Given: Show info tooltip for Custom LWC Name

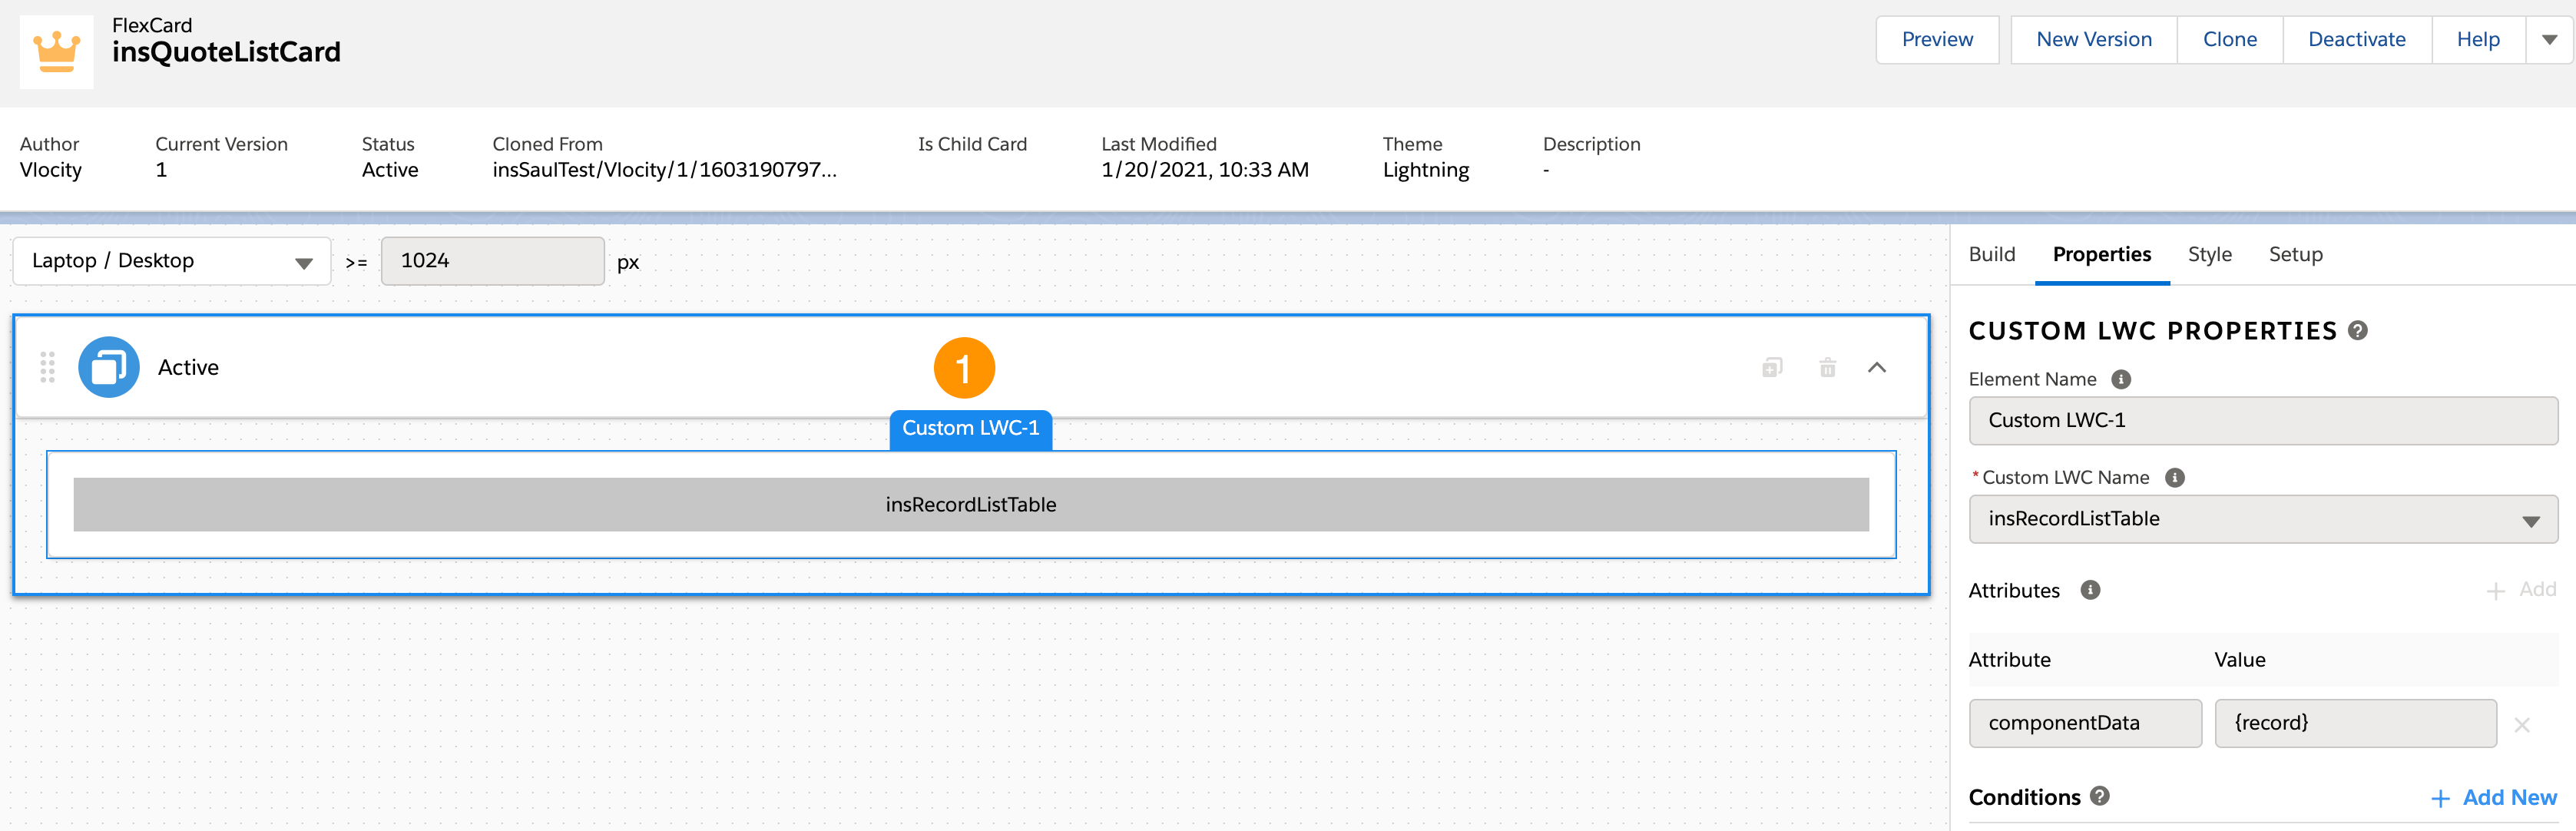Looking at the screenshot, I should click(x=2174, y=478).
